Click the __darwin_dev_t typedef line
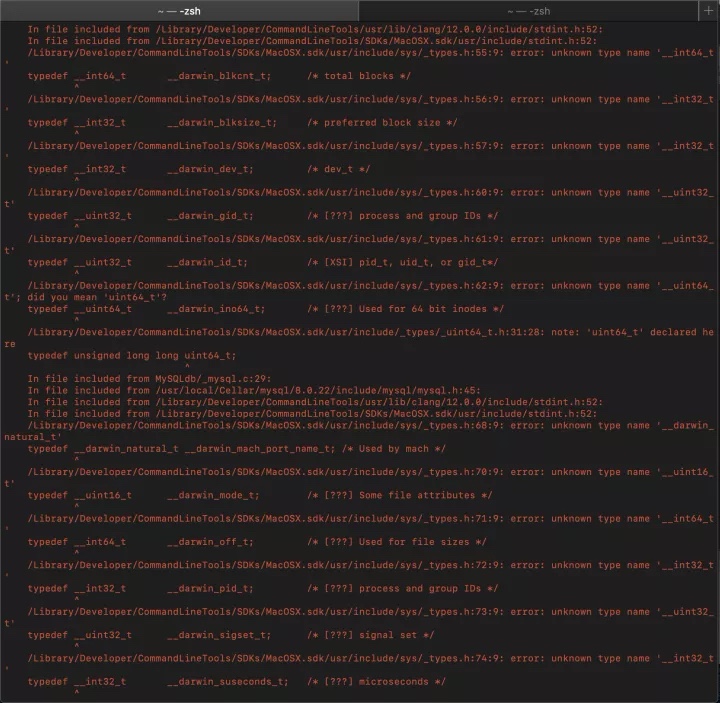The width and height of the screenshot is (720, 703). click(198, 169)
